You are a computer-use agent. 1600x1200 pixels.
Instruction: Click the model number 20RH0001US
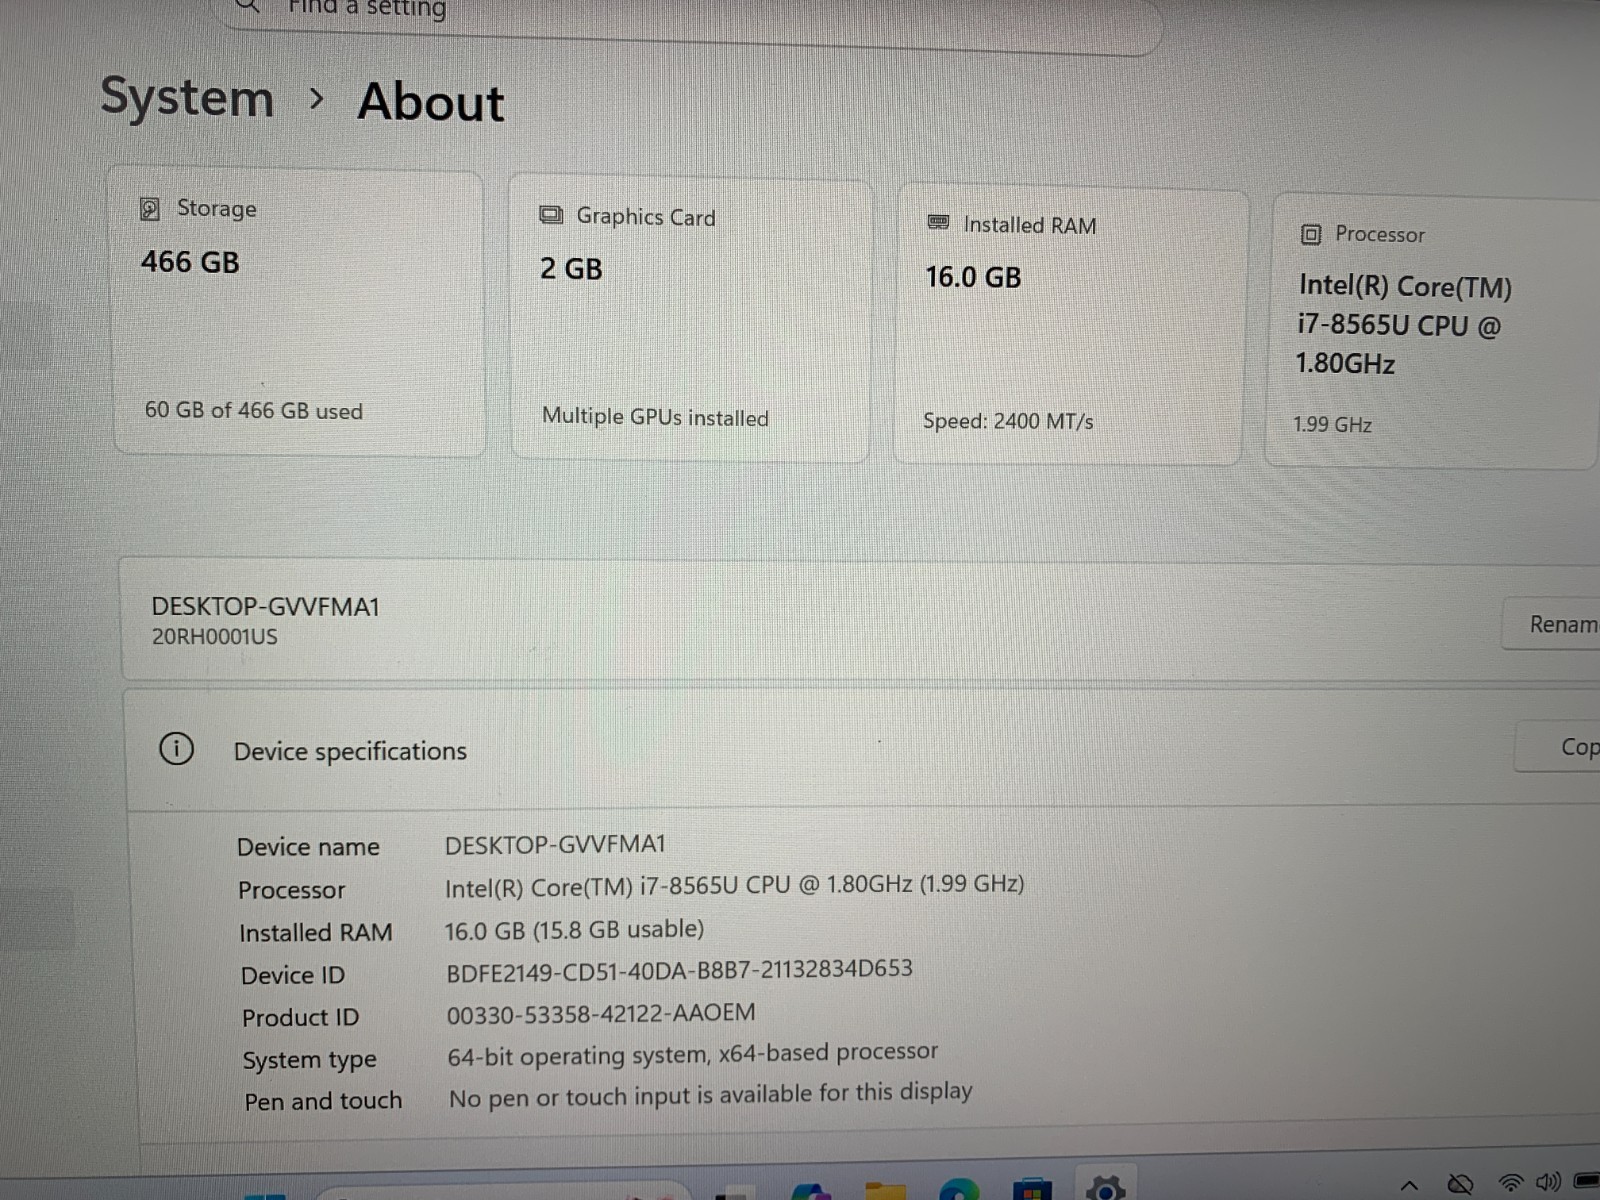(215, 637)
